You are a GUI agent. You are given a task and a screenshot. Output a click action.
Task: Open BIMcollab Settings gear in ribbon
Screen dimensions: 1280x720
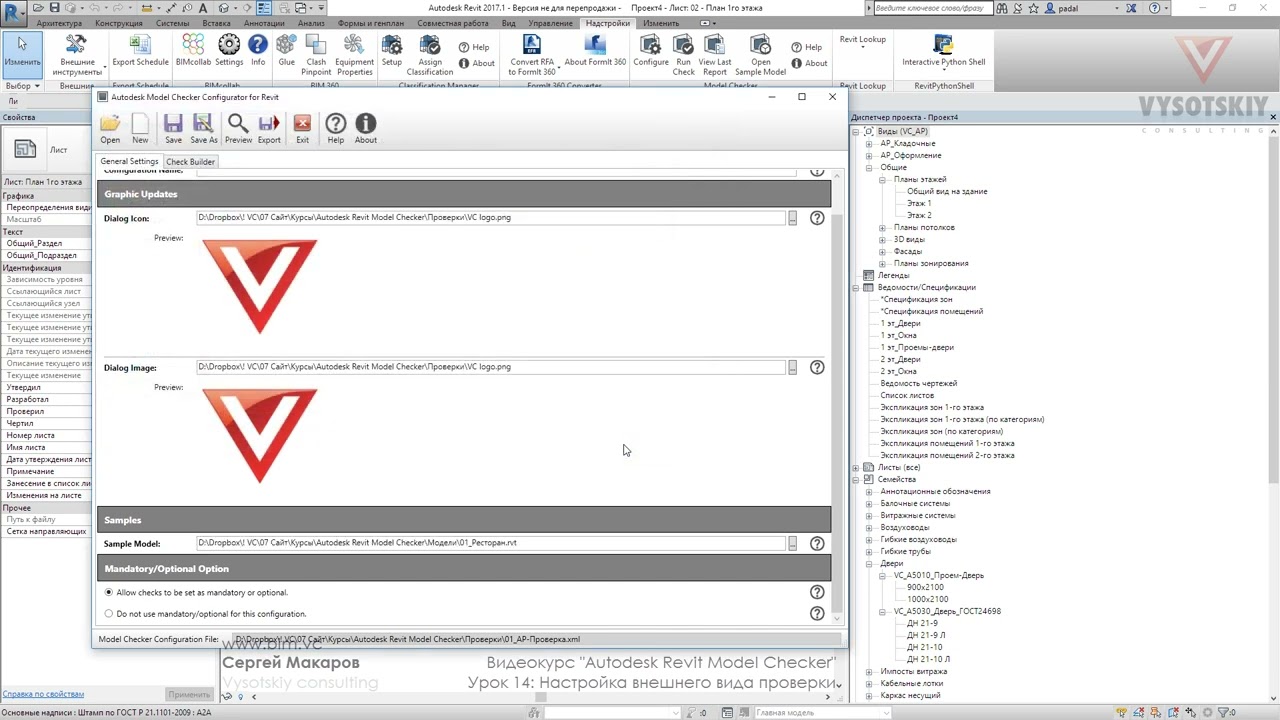coord(229,51)
